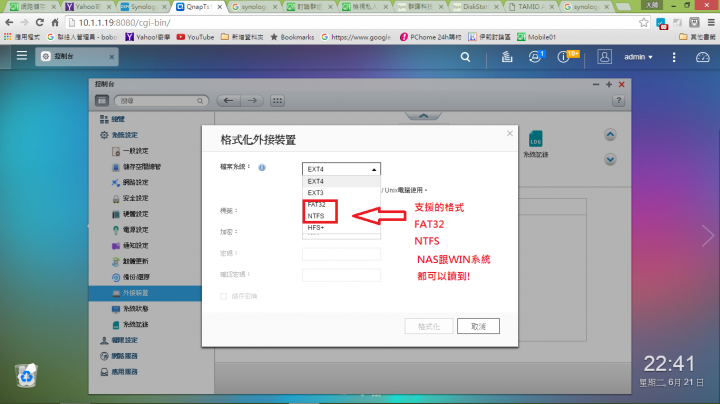Viewport: 720px width, 404px height.
Task: Open the external devices icon with badge 1
Action: (535, 56)
